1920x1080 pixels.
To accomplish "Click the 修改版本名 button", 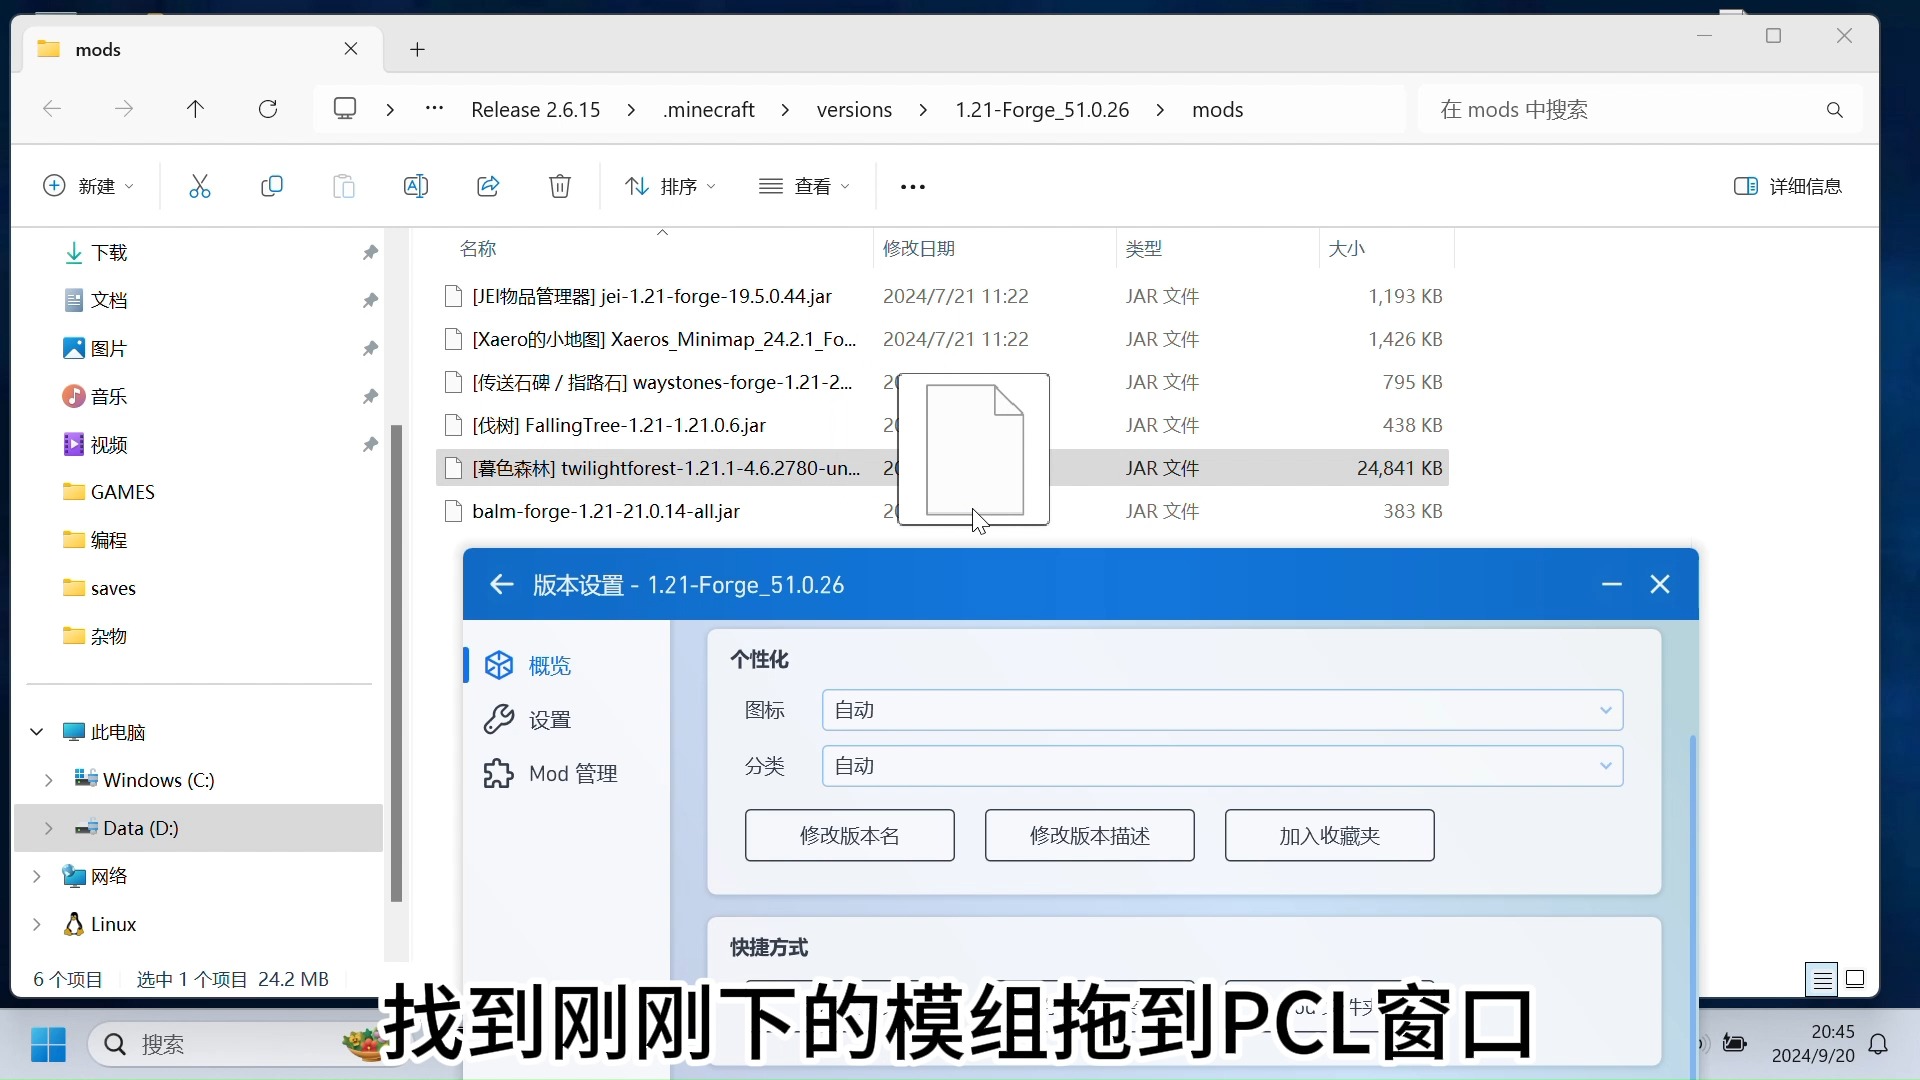I will click(x=849, y=835).
